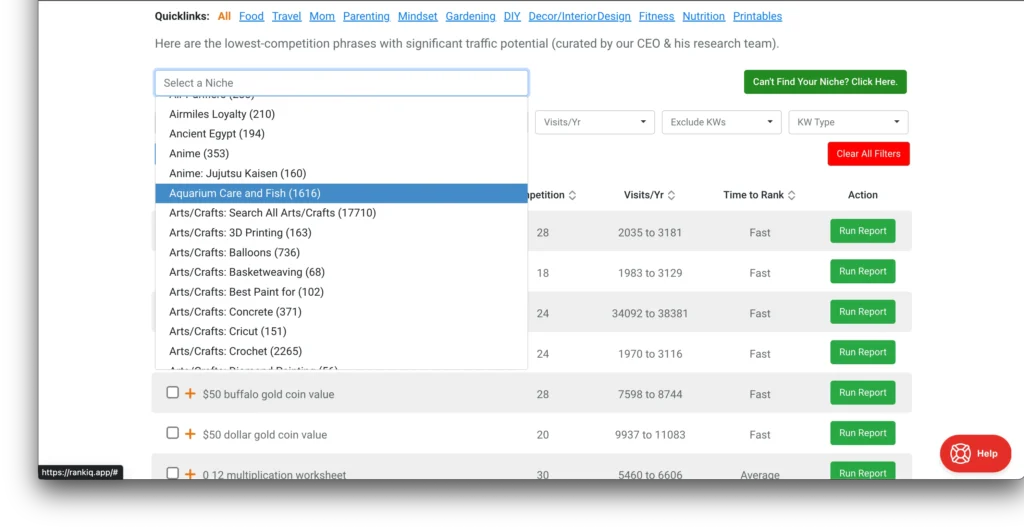Run Report for $50 buffalo gold coin value

click(863, 393)
